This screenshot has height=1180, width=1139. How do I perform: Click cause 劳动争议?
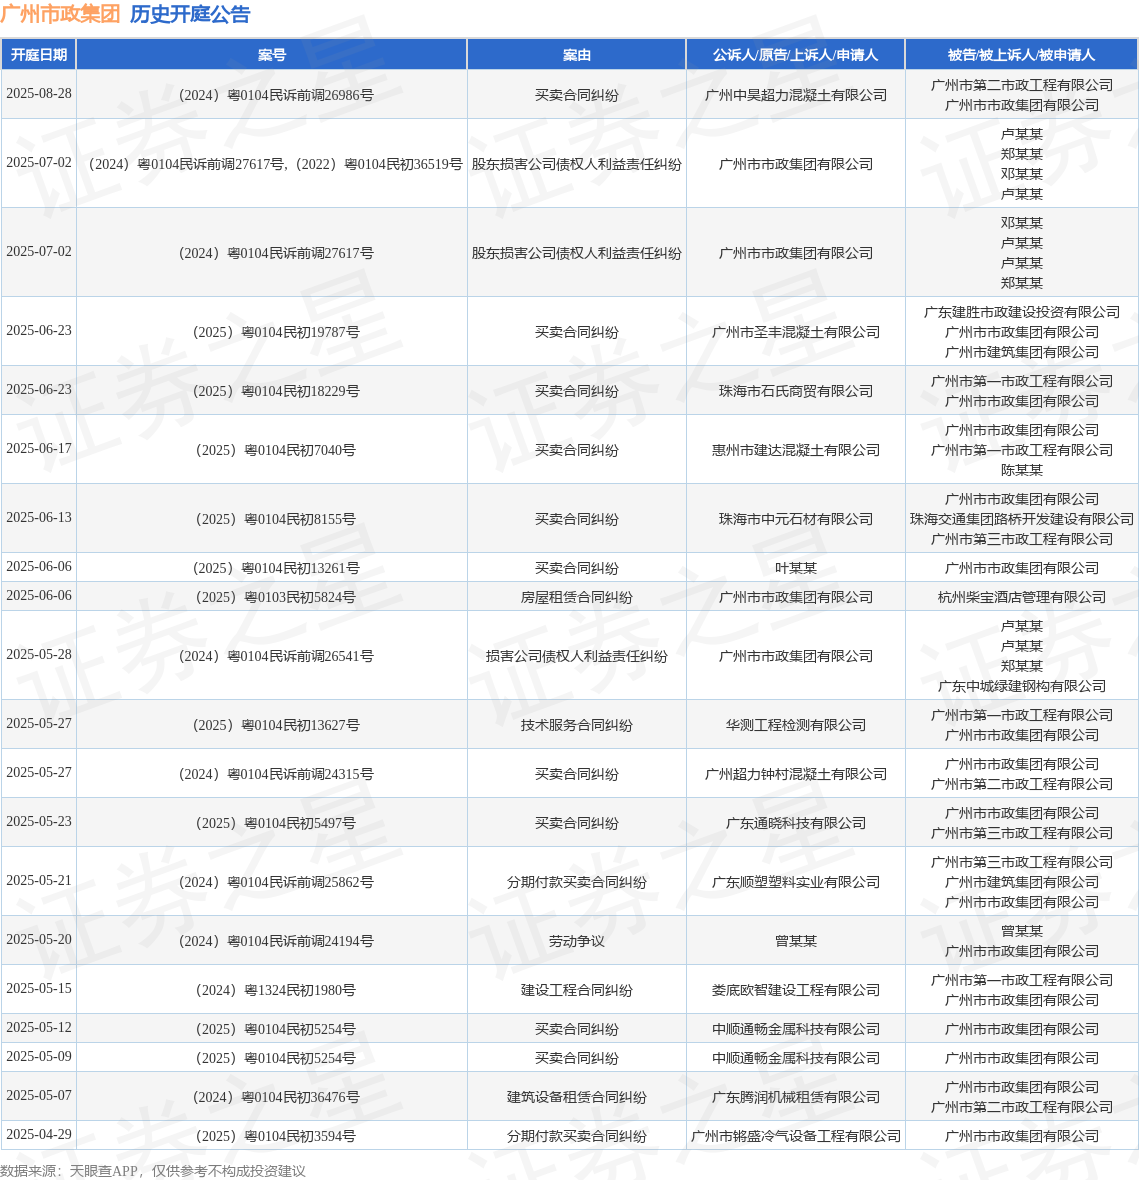576,941
